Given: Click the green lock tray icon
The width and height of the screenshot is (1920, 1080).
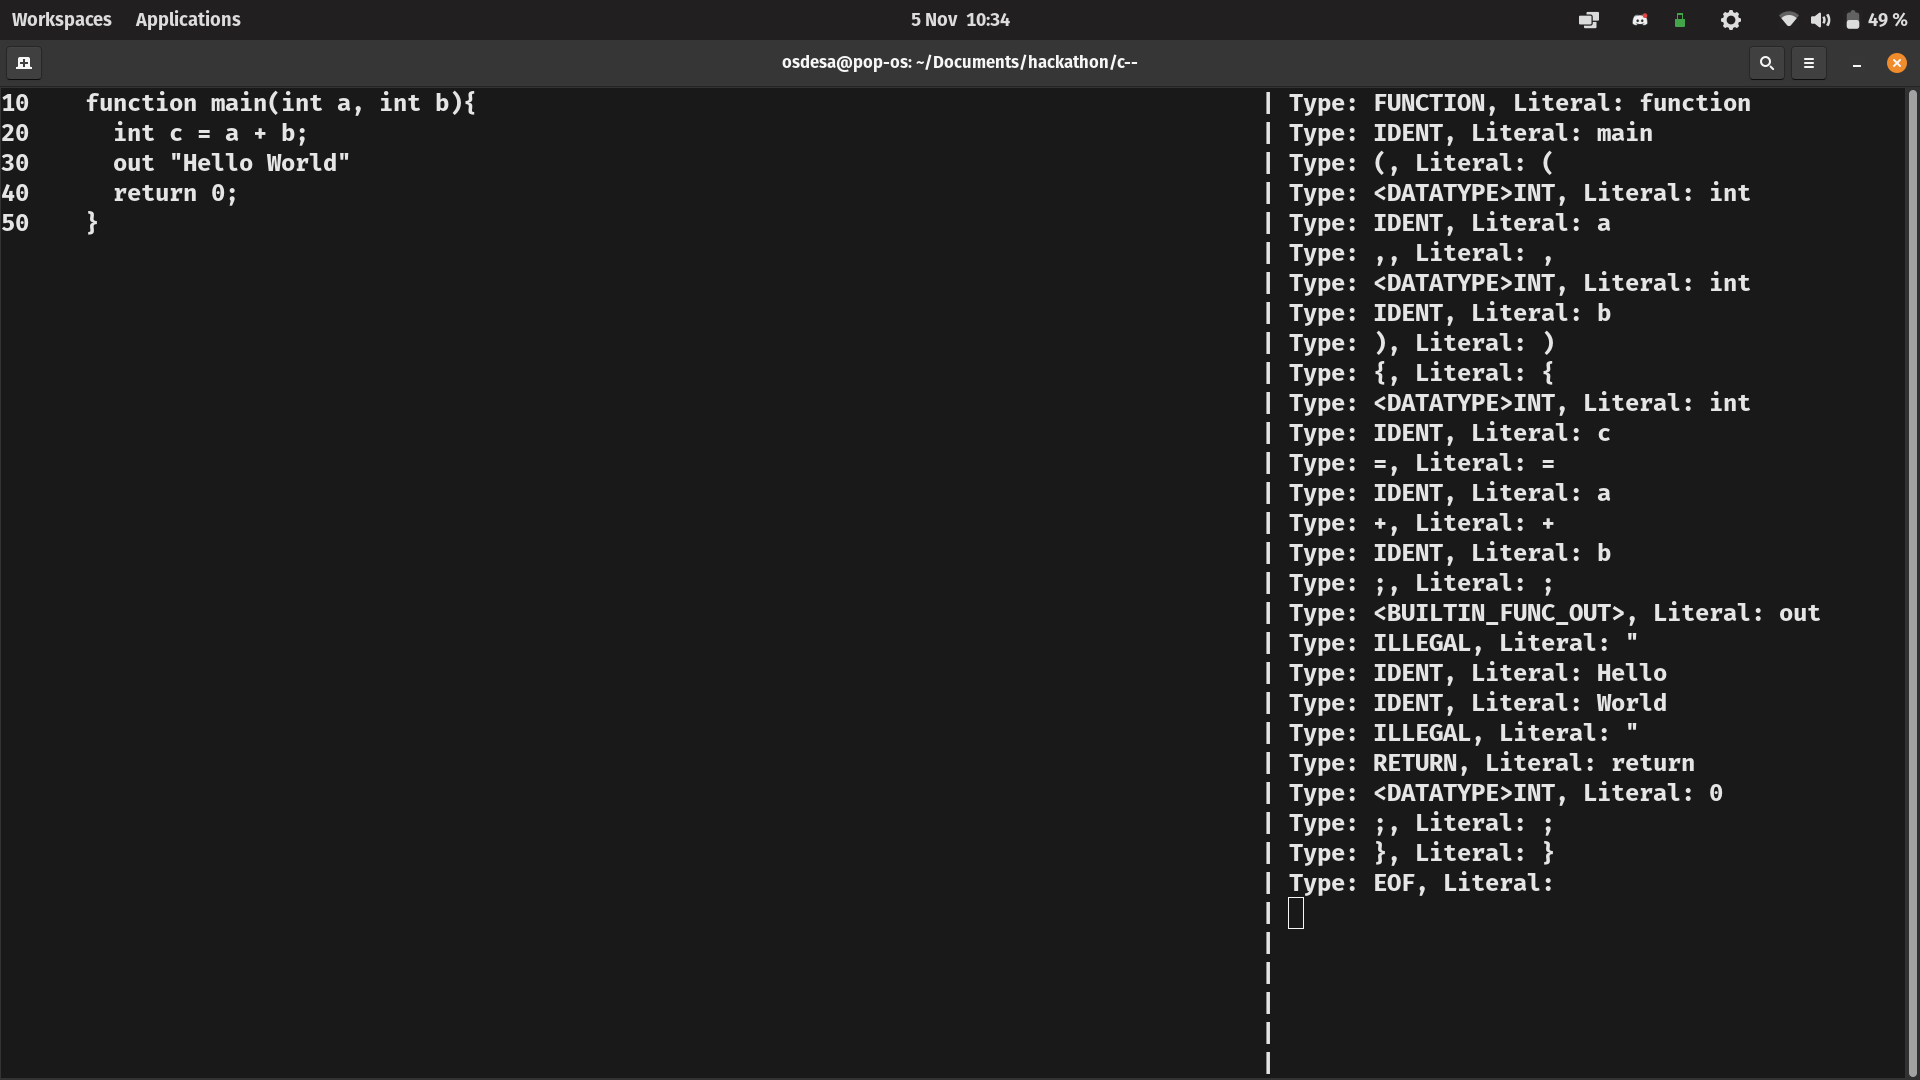Looking at the screenshot, I should pos(1680,20).
